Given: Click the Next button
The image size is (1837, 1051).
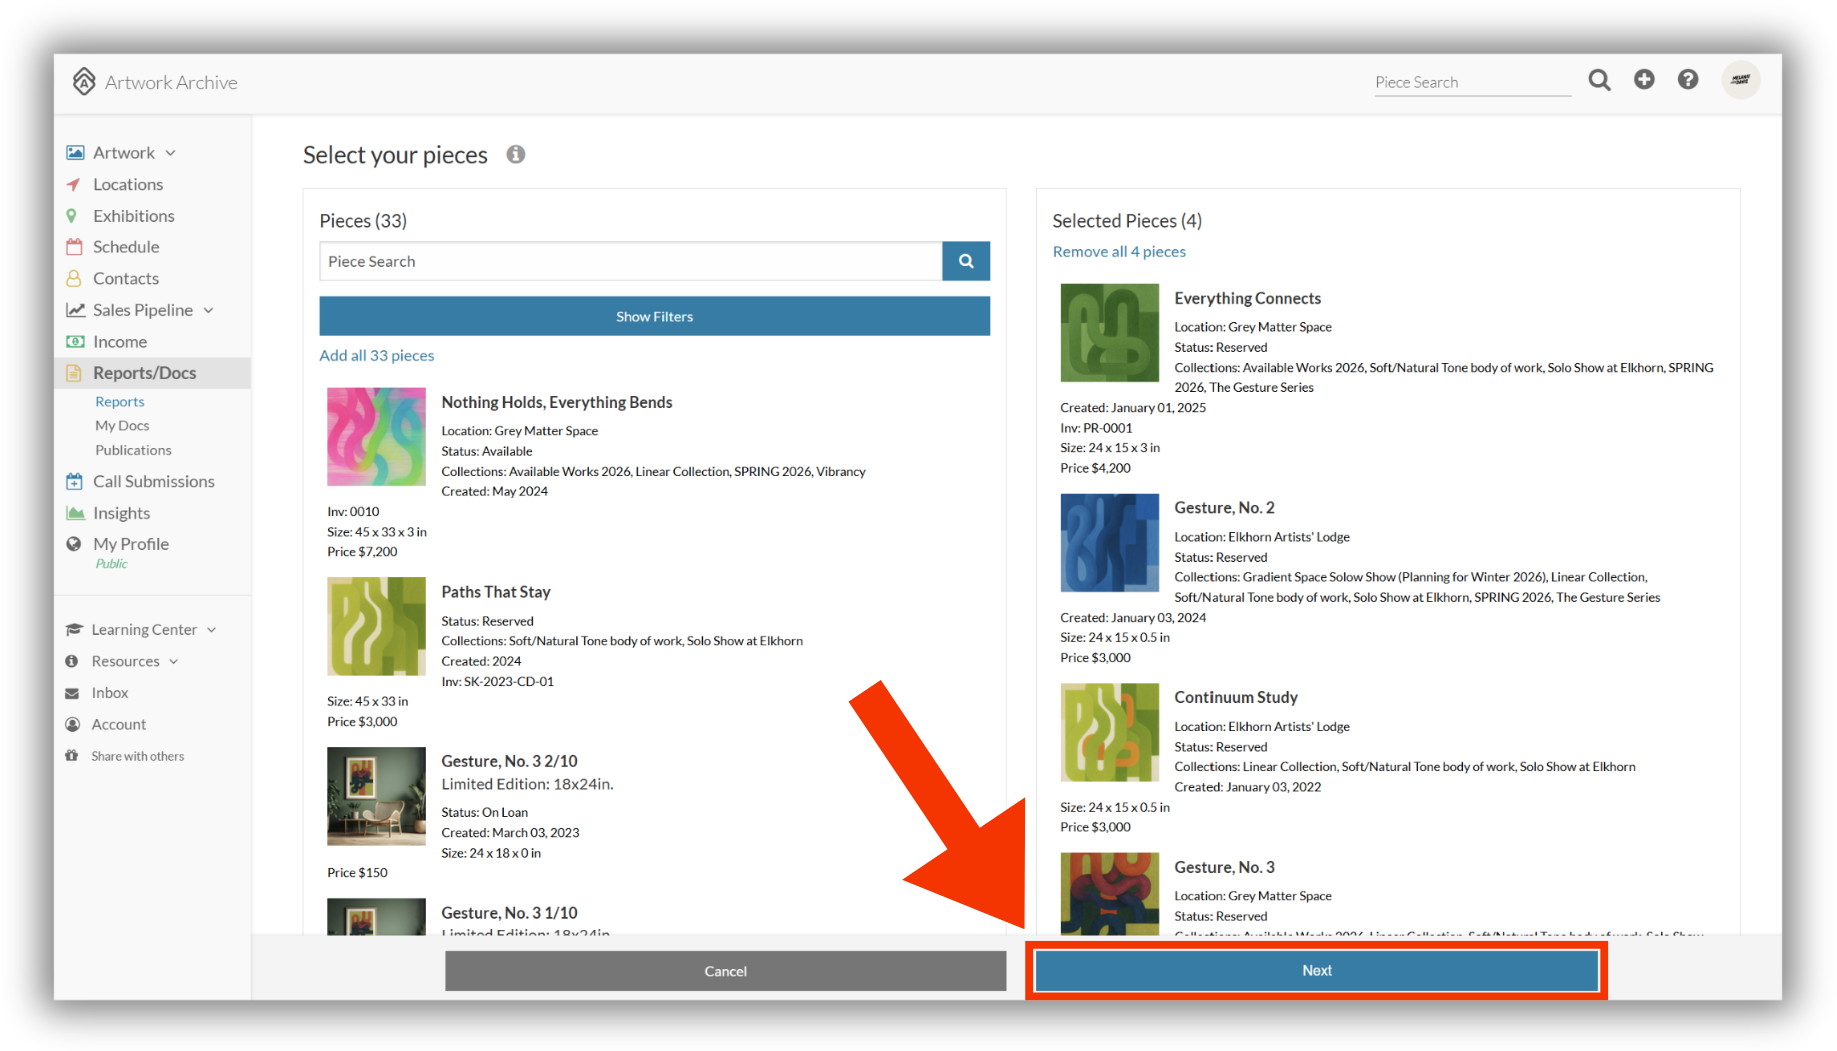Looking at the screenshot, I should 1316,971.
